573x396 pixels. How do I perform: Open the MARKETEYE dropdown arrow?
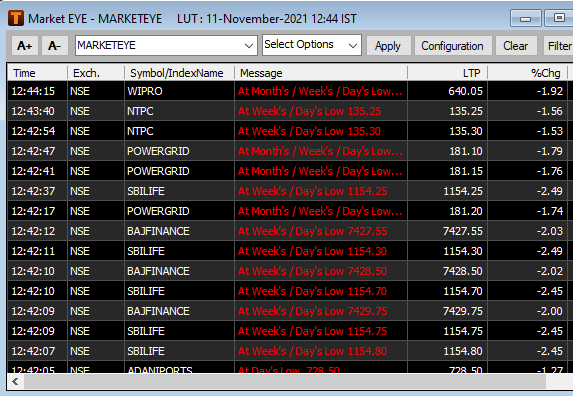249,46
